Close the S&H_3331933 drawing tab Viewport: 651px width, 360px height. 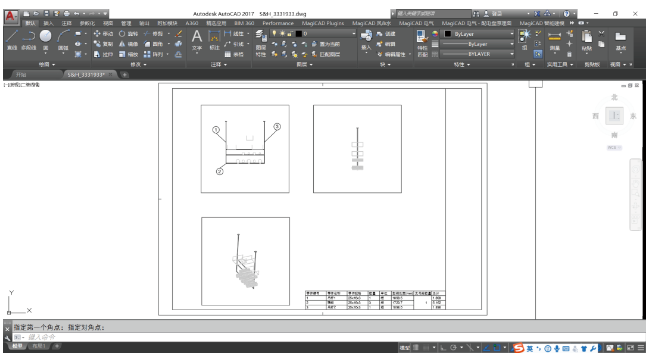pos(110,75)
